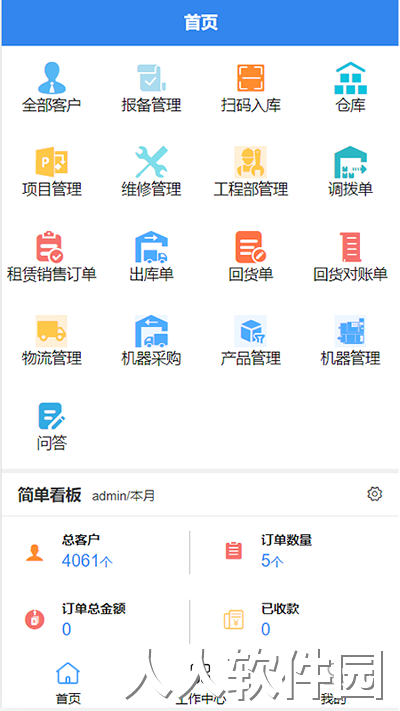
Task: Open the 调拨单 transfer icon
Action: pos(351,162)
